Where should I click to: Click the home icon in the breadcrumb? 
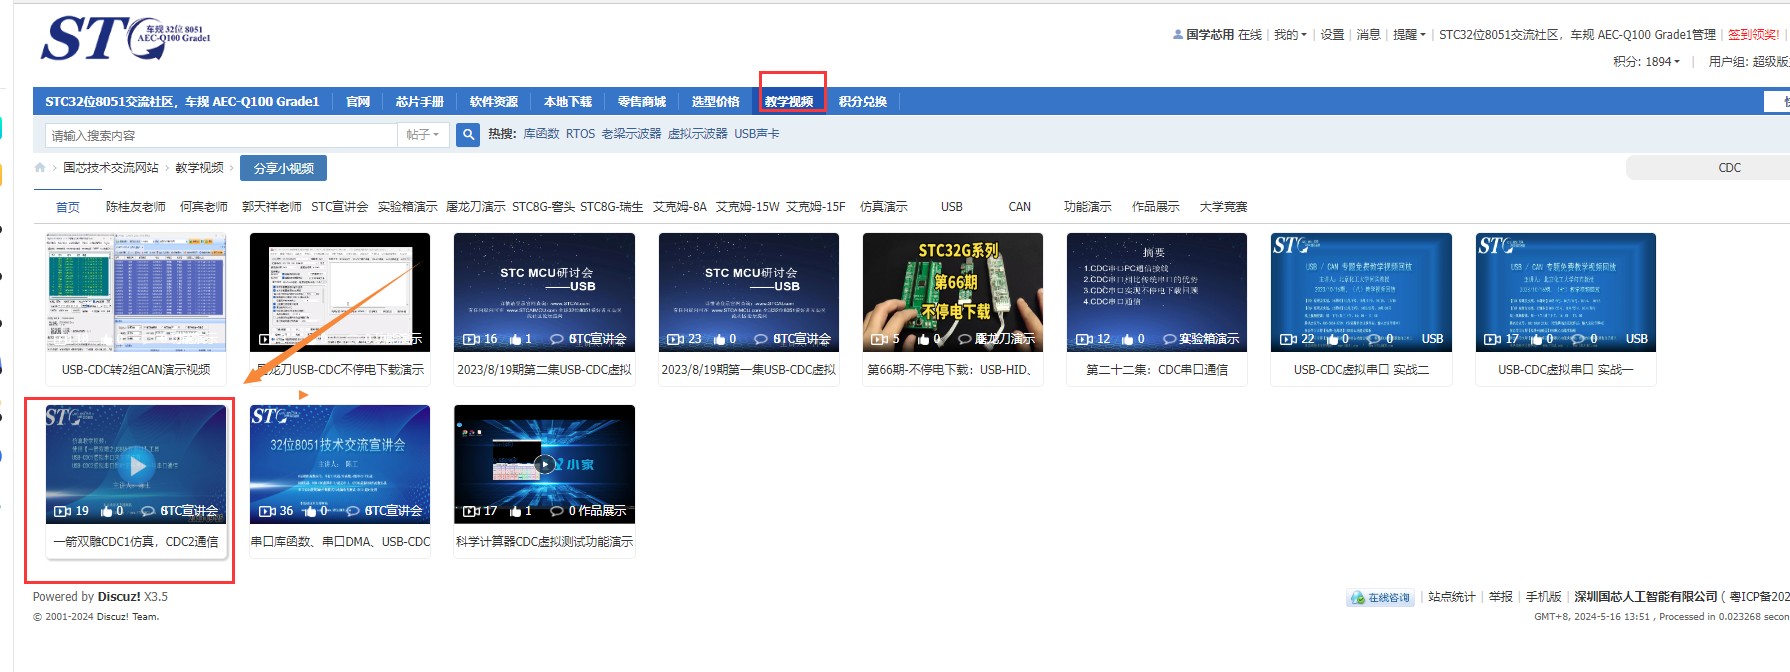[x=40, y=168]
